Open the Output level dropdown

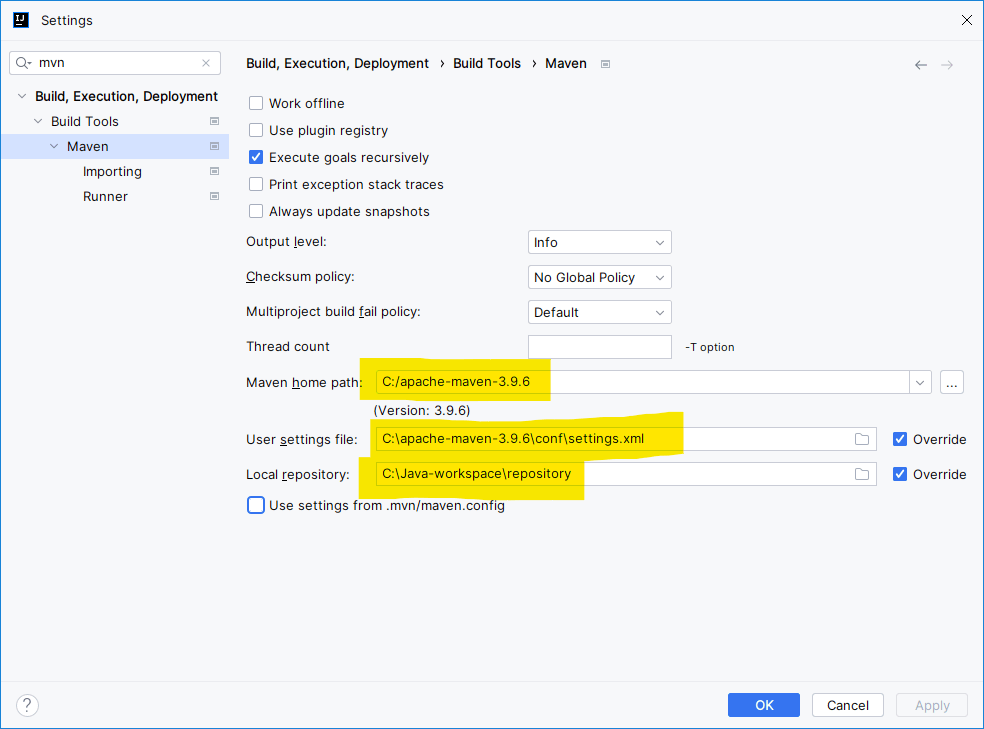[x=599, y=242]
